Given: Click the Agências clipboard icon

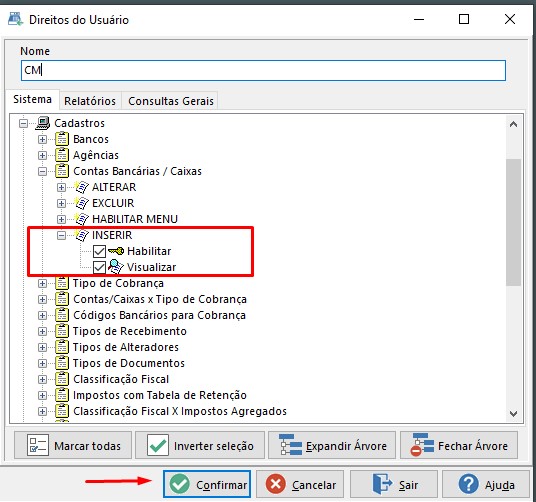Looking at the screenshot, I should (x=62, y=155).
